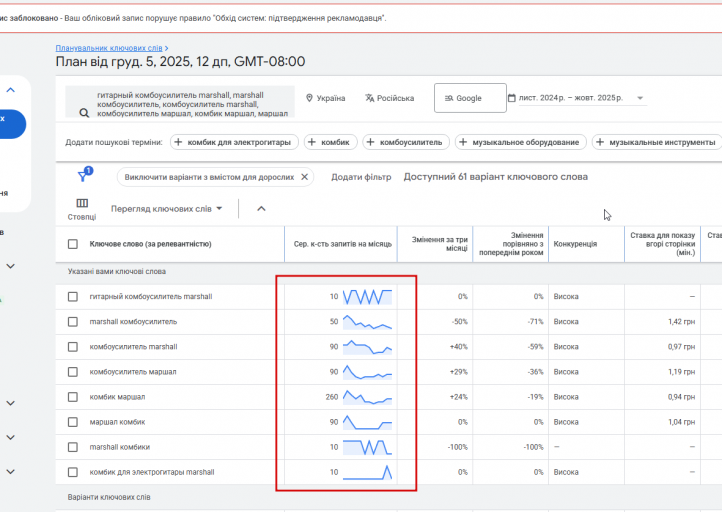Sort by Змінення порівняно з попереднім роком
The width and height of the screenshot is (722, 512).
tap(511, 244)
